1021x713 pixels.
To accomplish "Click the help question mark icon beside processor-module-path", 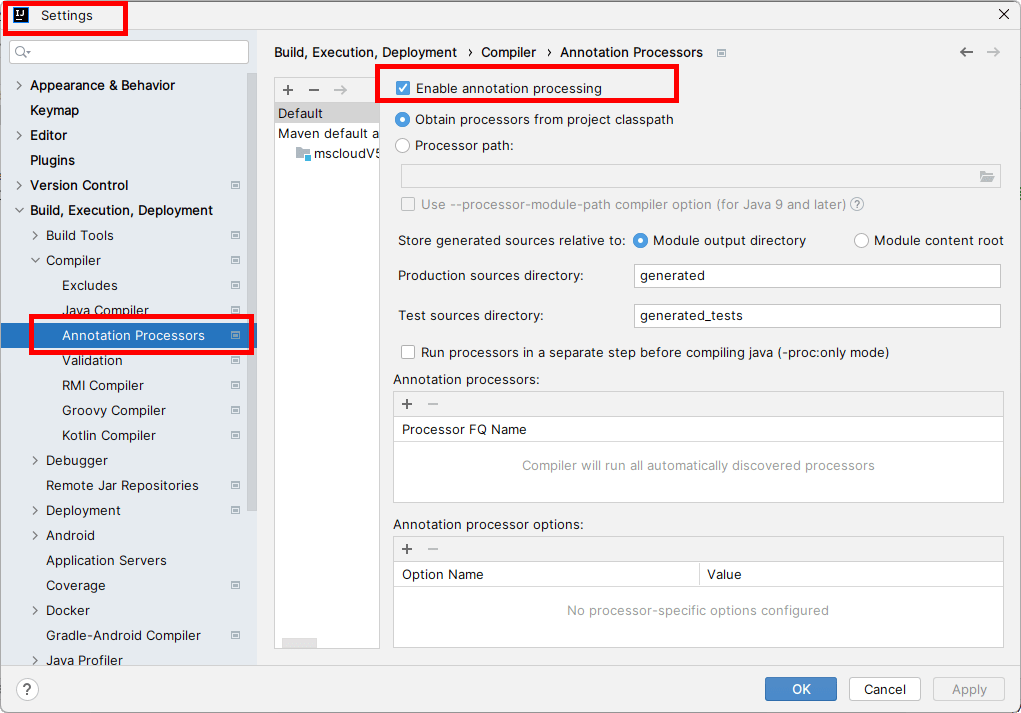I will coord(857,204).
